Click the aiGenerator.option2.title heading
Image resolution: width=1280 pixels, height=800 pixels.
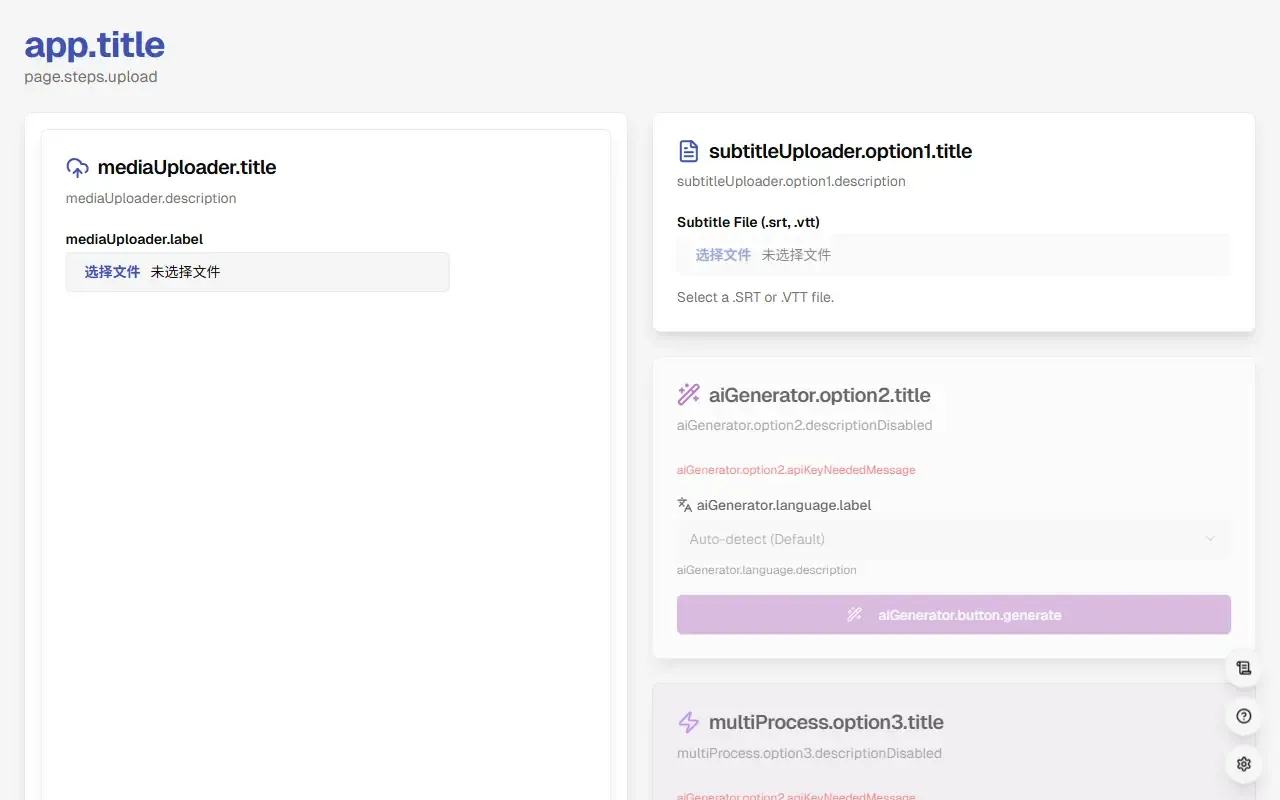point(820,395)
